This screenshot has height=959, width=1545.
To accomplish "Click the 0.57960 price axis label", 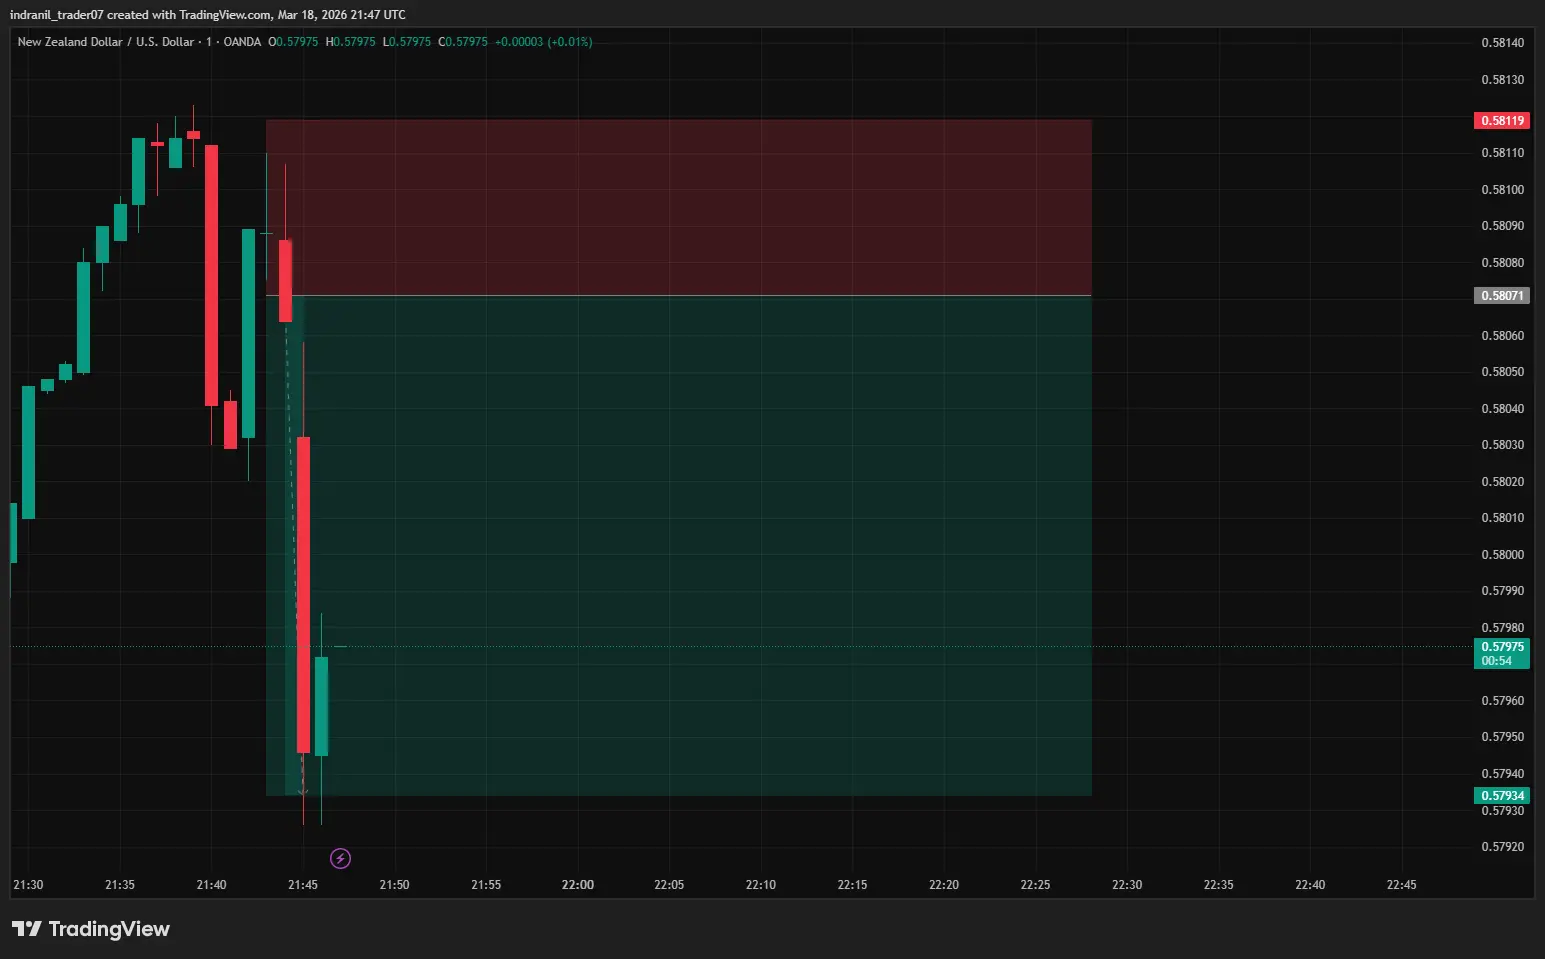I will click(x=1502, y=701).
